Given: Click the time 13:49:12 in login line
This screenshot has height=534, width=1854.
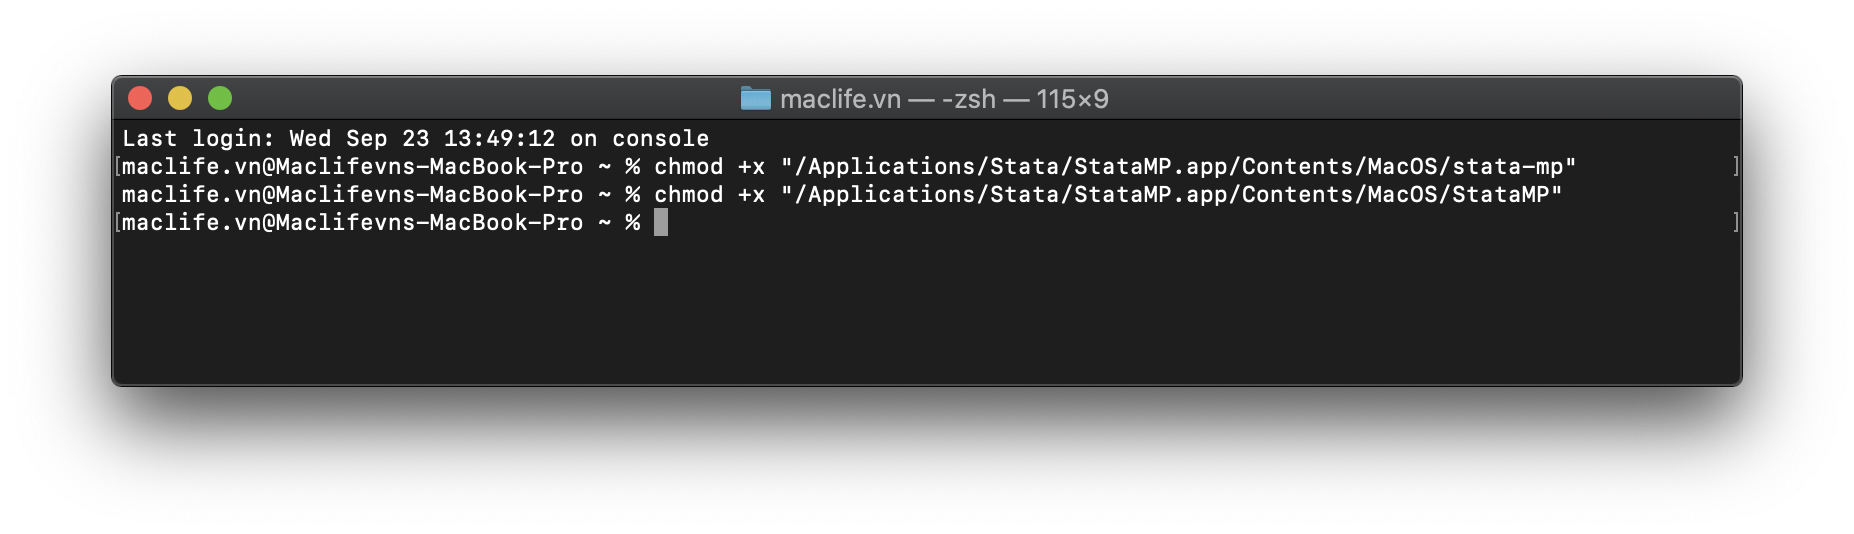Looking at the screenshot, I should [x=499, y=138].
